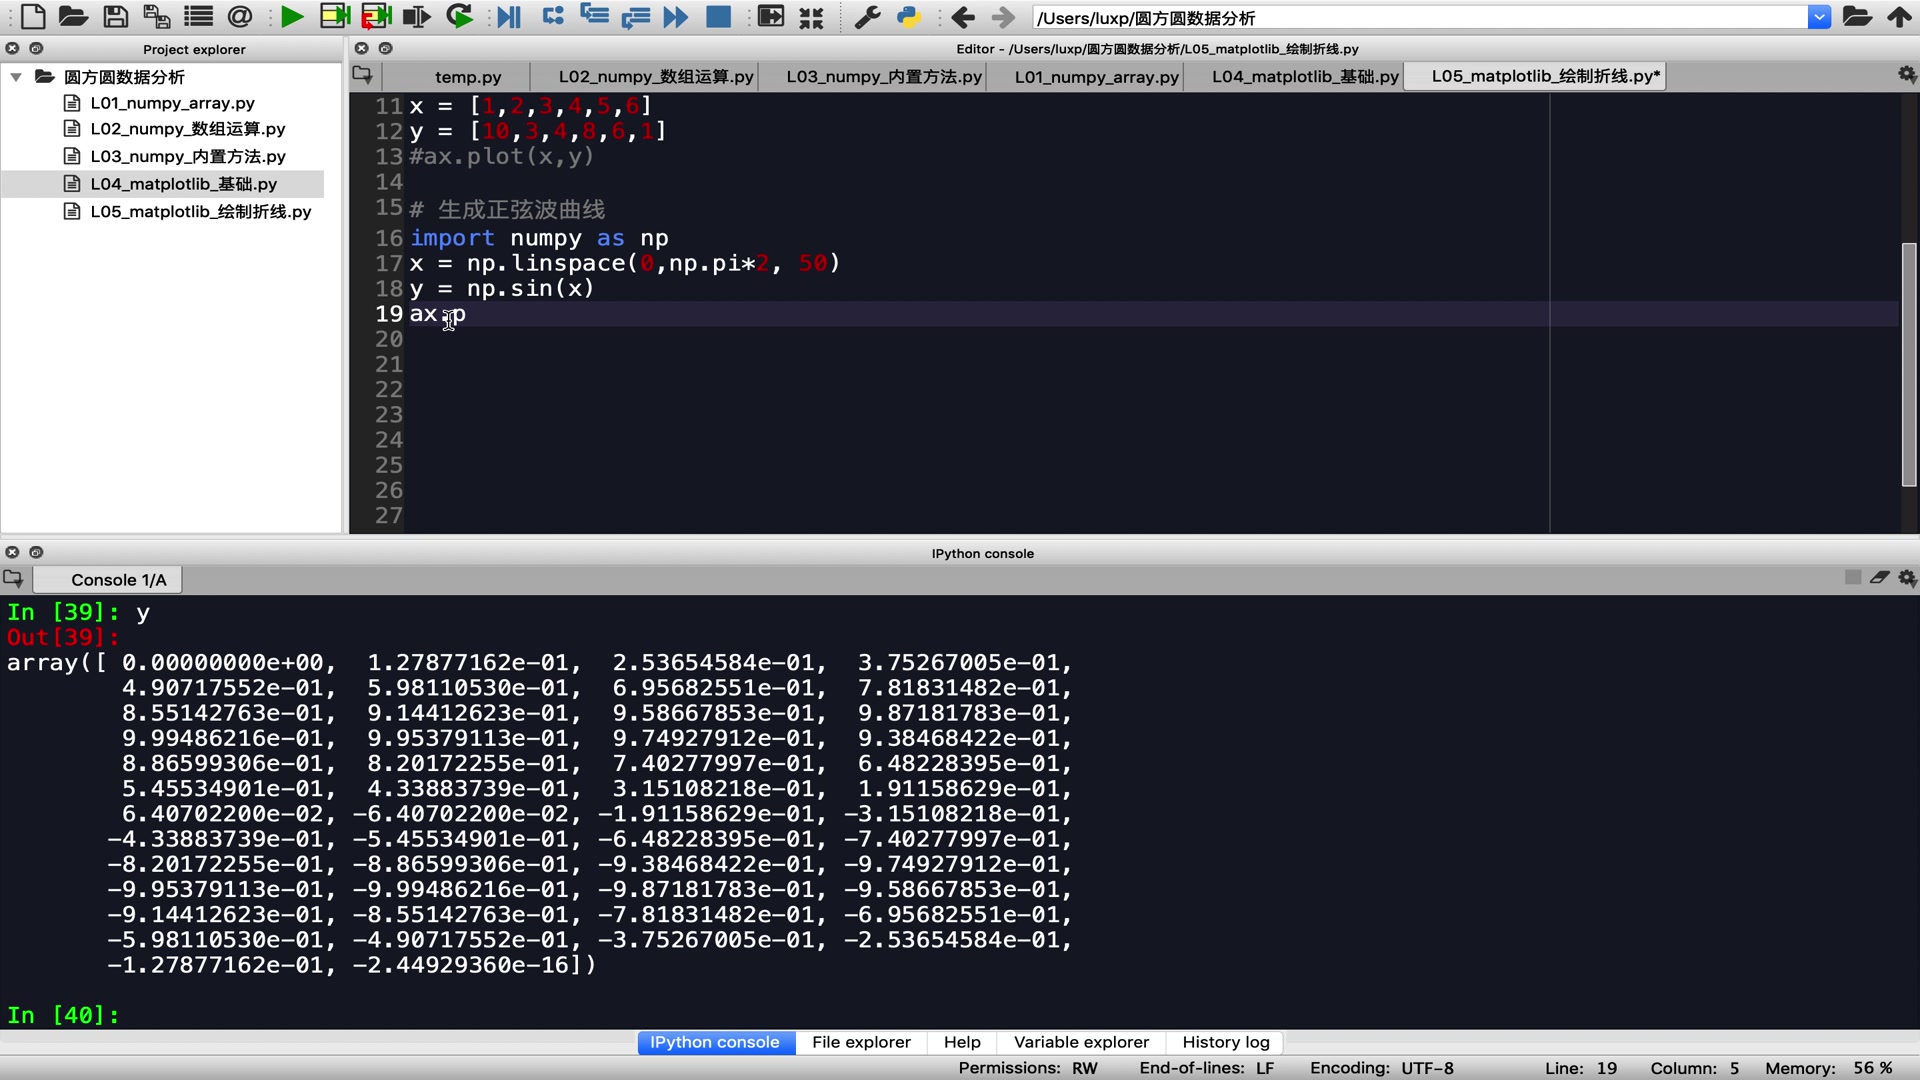Open the Preferences wrench icon
The height and width of the screenshot is (1080, 1920).
[x=867, y=17]
